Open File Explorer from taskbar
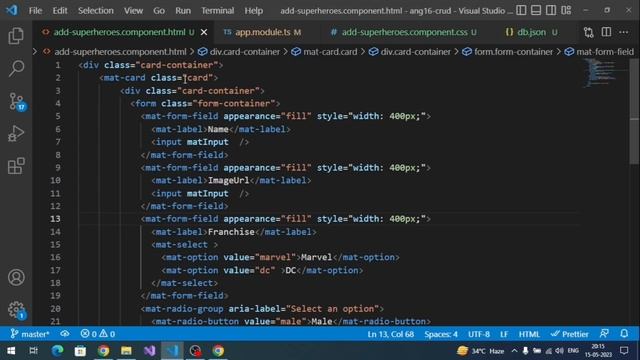This screenshot has width=640, height=360. click(126, 351)
